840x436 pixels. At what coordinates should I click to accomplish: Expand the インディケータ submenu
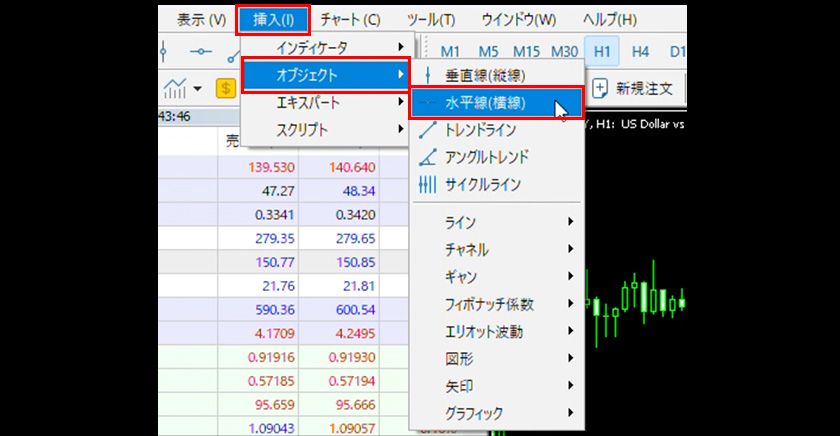326,47
